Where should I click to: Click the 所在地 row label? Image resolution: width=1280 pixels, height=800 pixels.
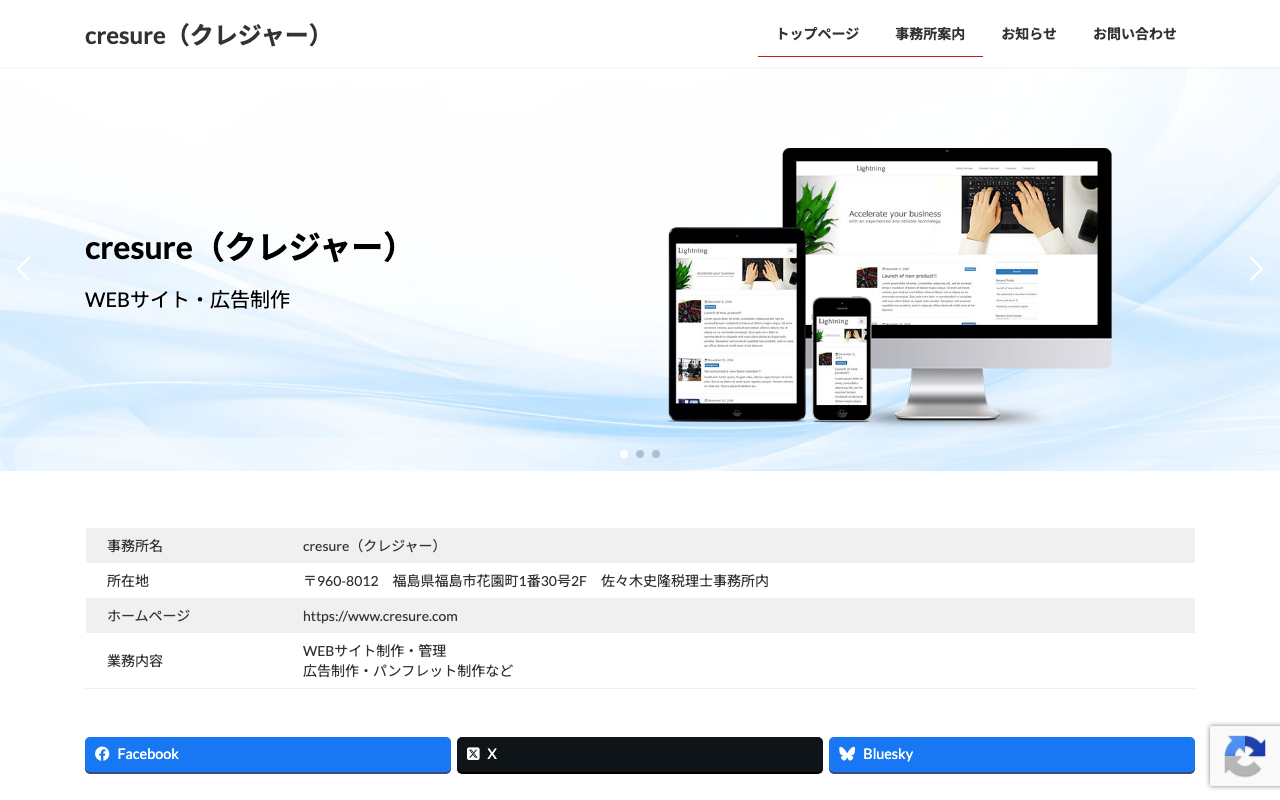click(x=128, y=581)
